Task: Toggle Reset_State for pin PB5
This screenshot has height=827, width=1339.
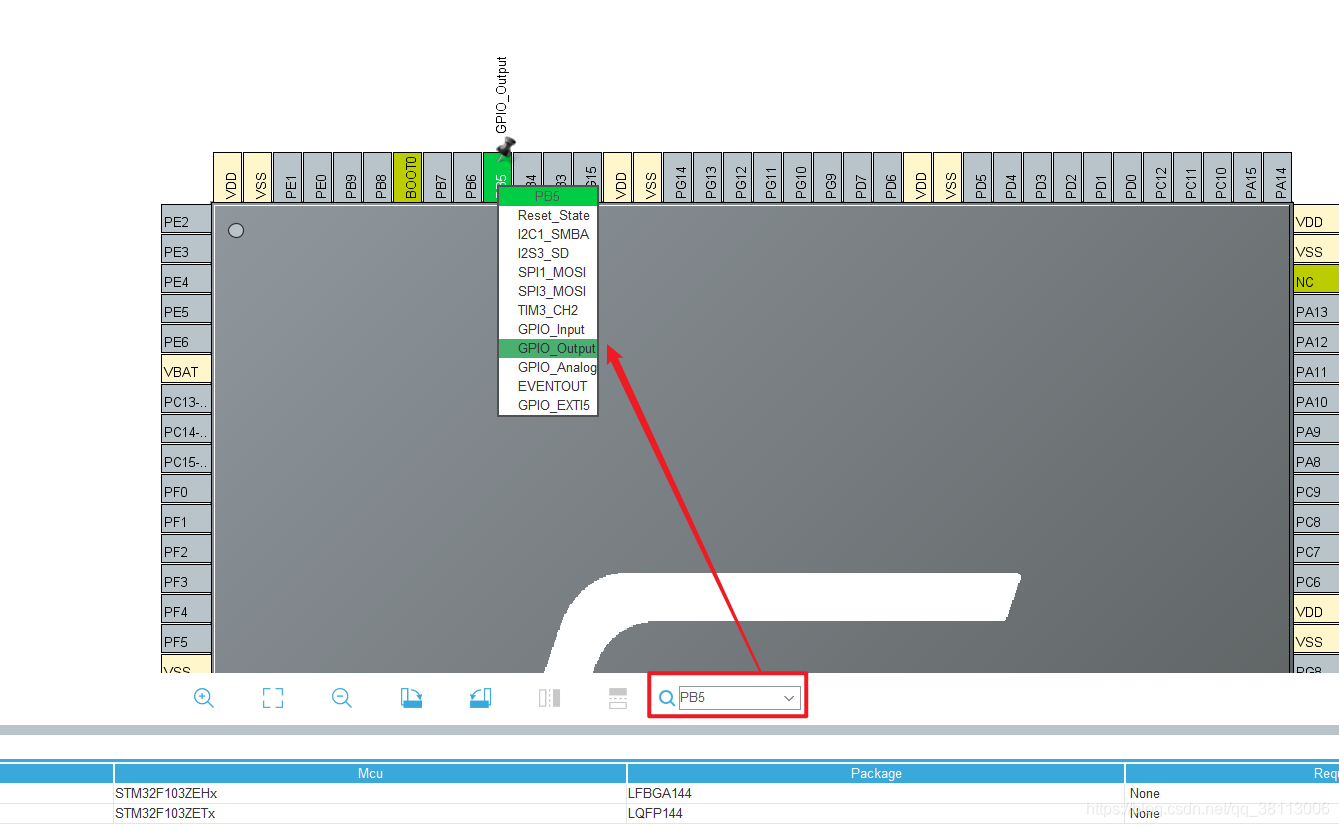Action: tap(552, 215)
